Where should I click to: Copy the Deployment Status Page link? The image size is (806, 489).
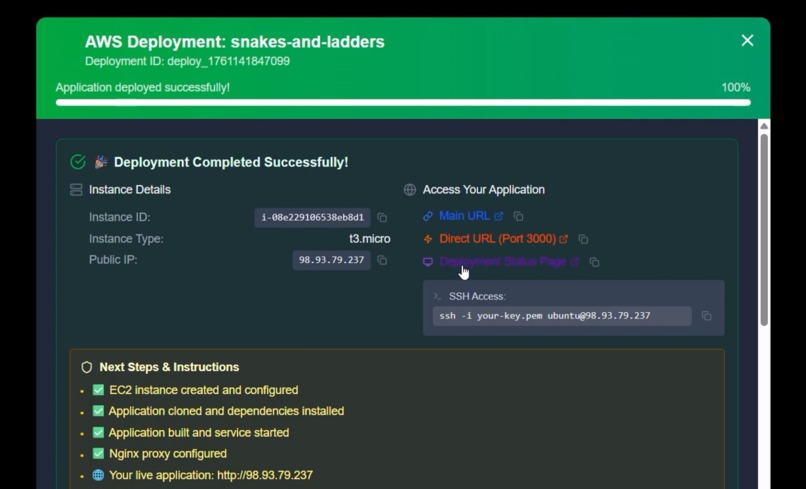coord(595,262)
